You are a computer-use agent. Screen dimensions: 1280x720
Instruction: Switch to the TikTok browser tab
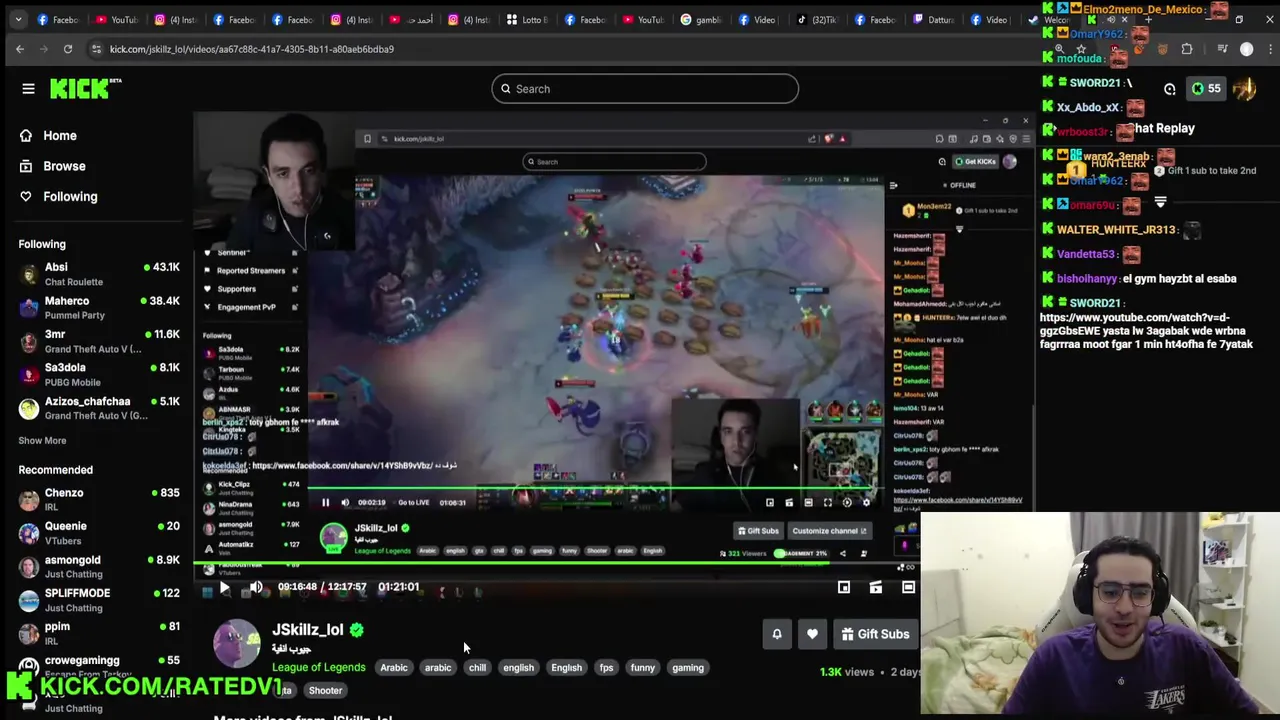(817, 19)
